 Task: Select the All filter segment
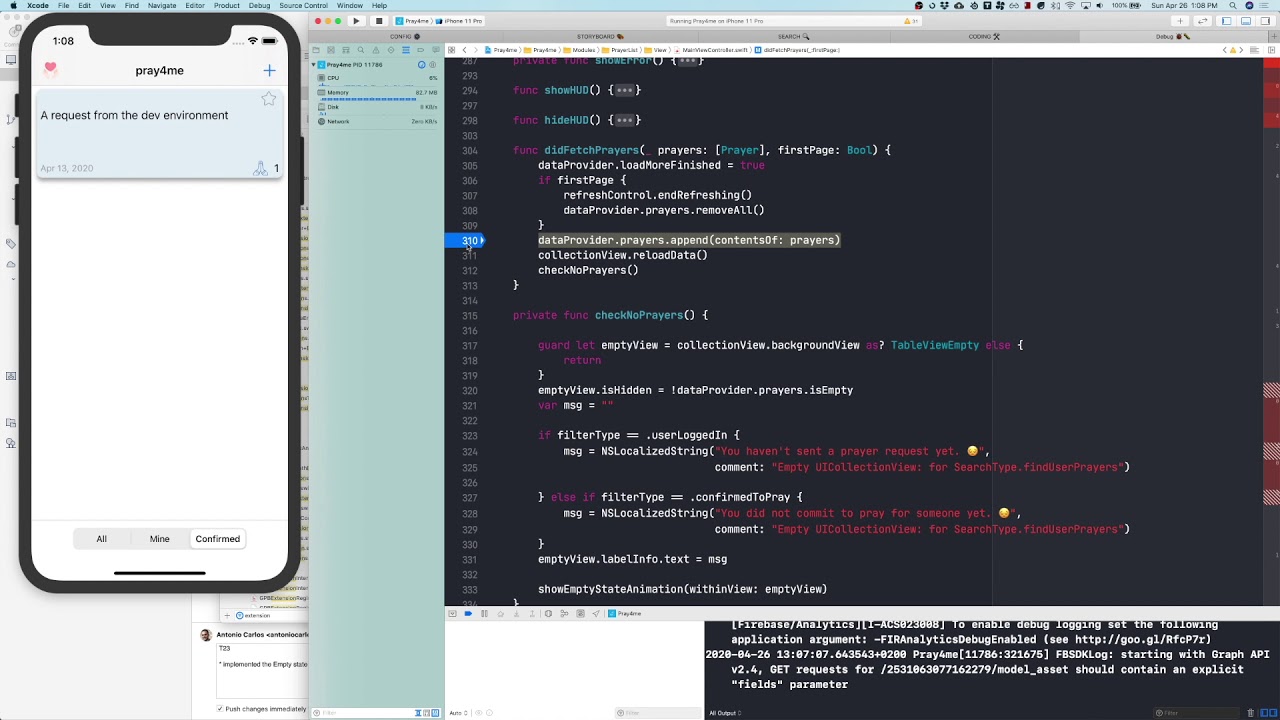click(x=101, y=539)
